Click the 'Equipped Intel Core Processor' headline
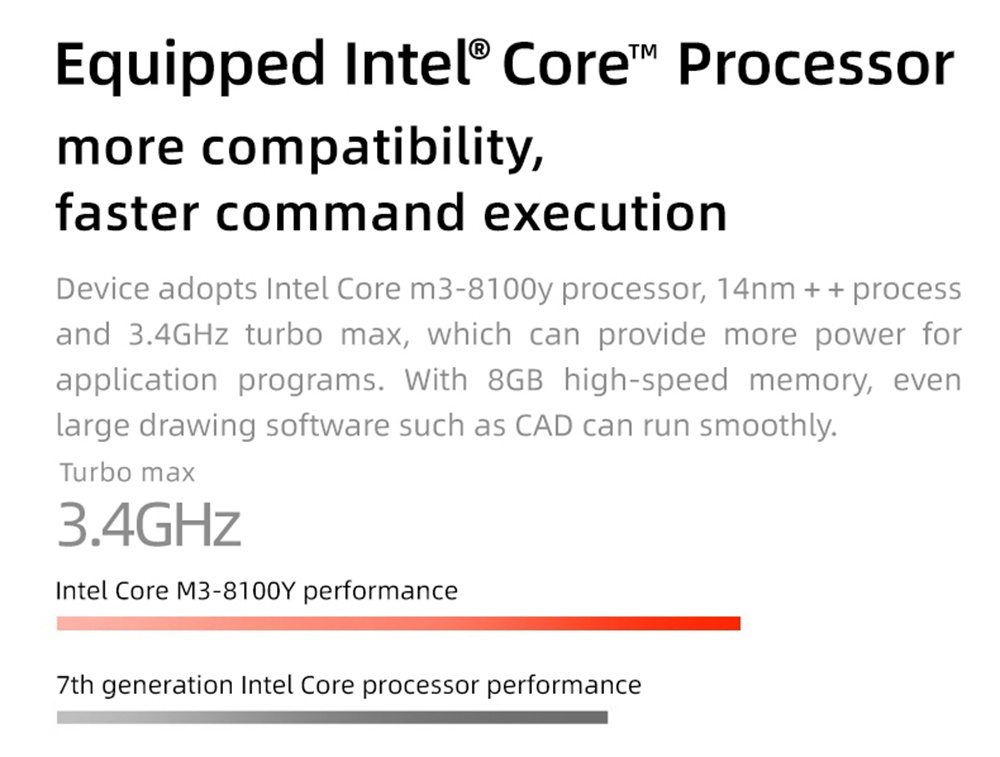The image size is (1000, 757). point(504,66)
